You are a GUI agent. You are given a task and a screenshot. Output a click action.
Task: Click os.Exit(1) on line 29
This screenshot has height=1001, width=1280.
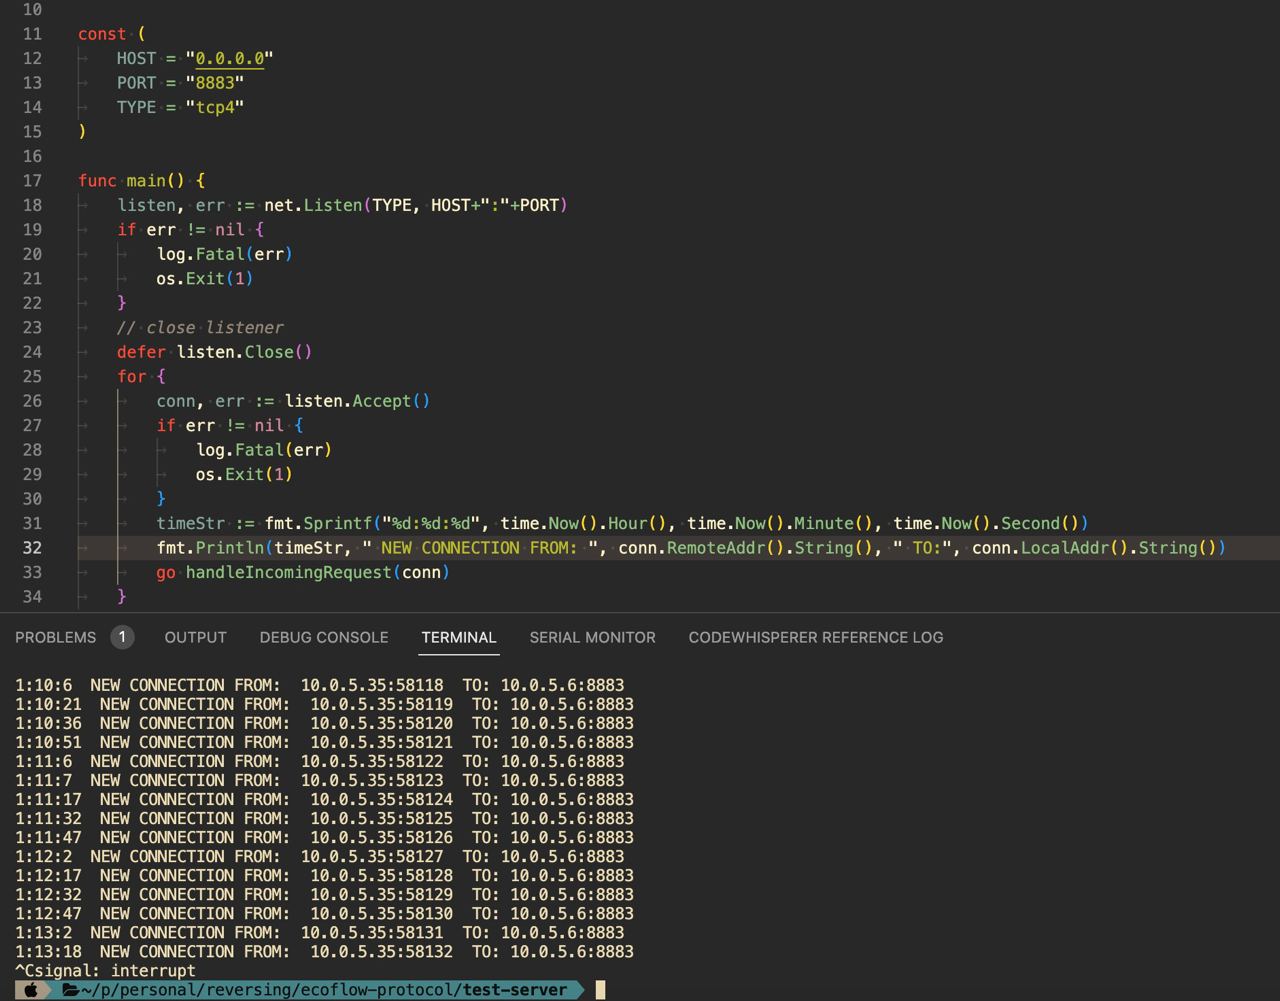click(x=244, y=474)
